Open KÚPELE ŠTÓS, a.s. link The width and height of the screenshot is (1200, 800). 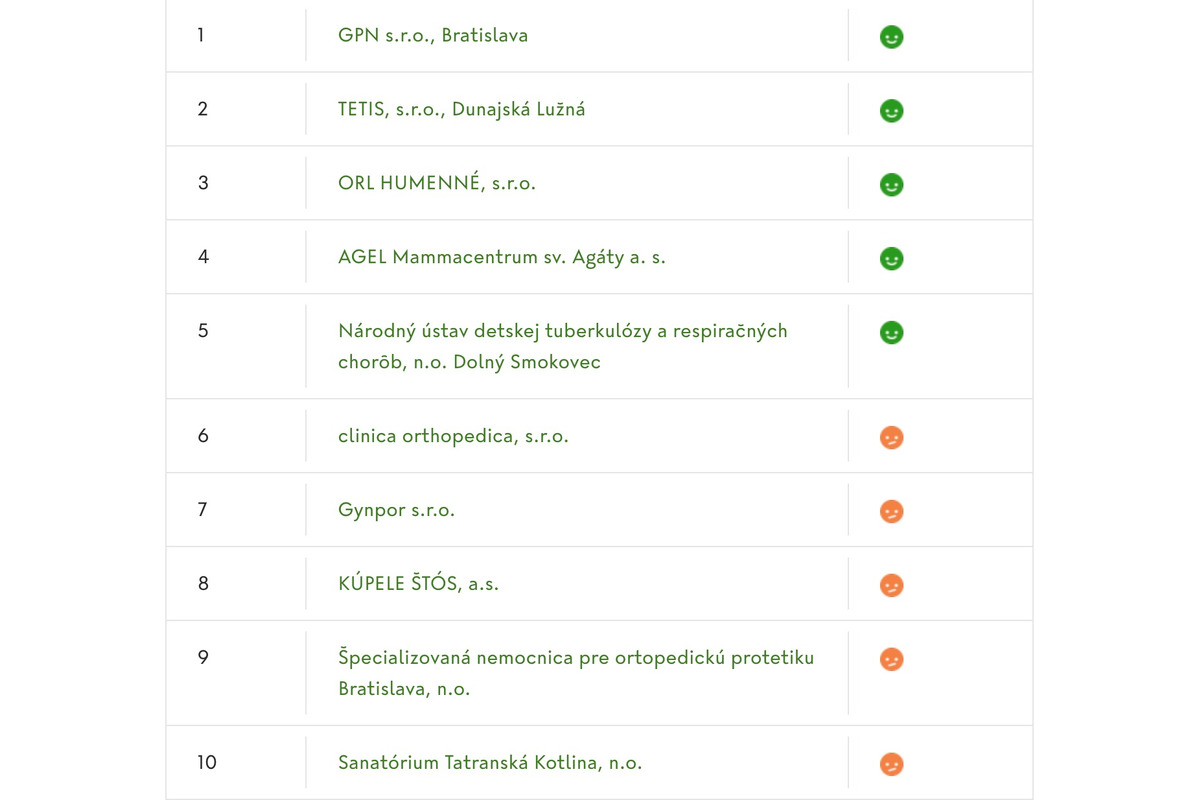[418, 584]
